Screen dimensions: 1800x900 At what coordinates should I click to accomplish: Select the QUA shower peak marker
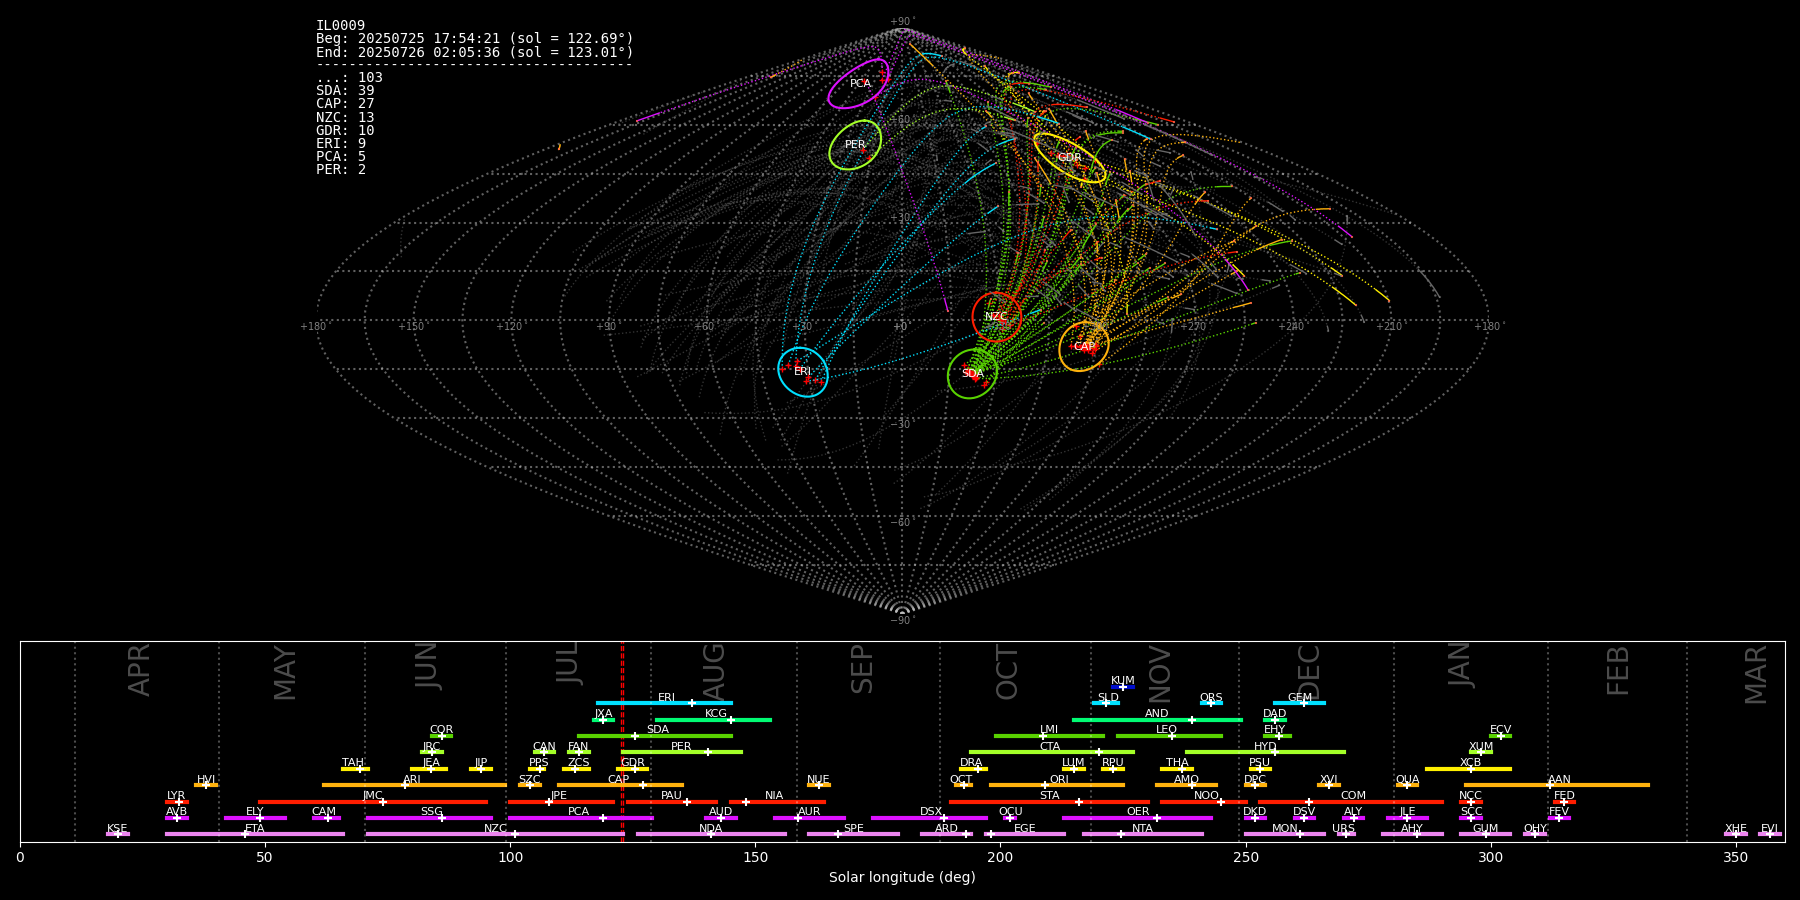1407,785
